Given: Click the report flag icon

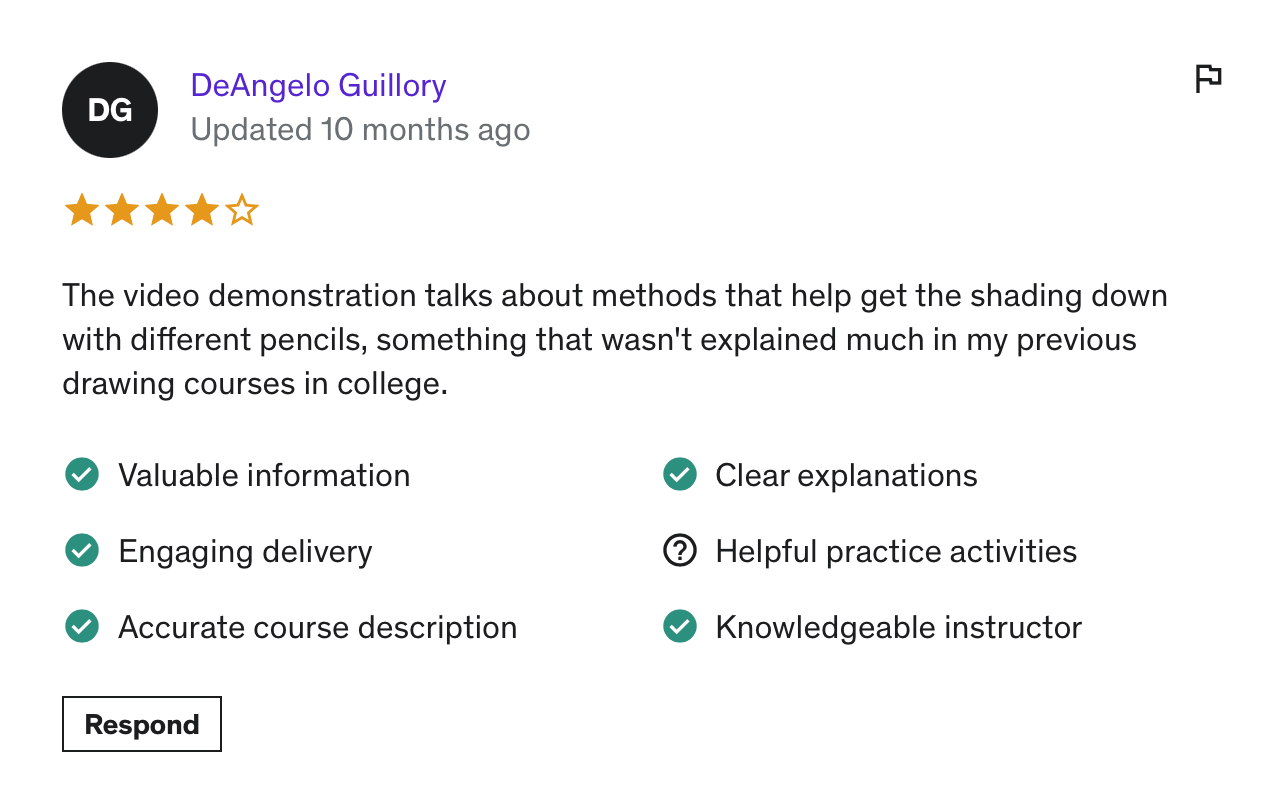Looking at the screenshot, I should tap(1209, 78).
